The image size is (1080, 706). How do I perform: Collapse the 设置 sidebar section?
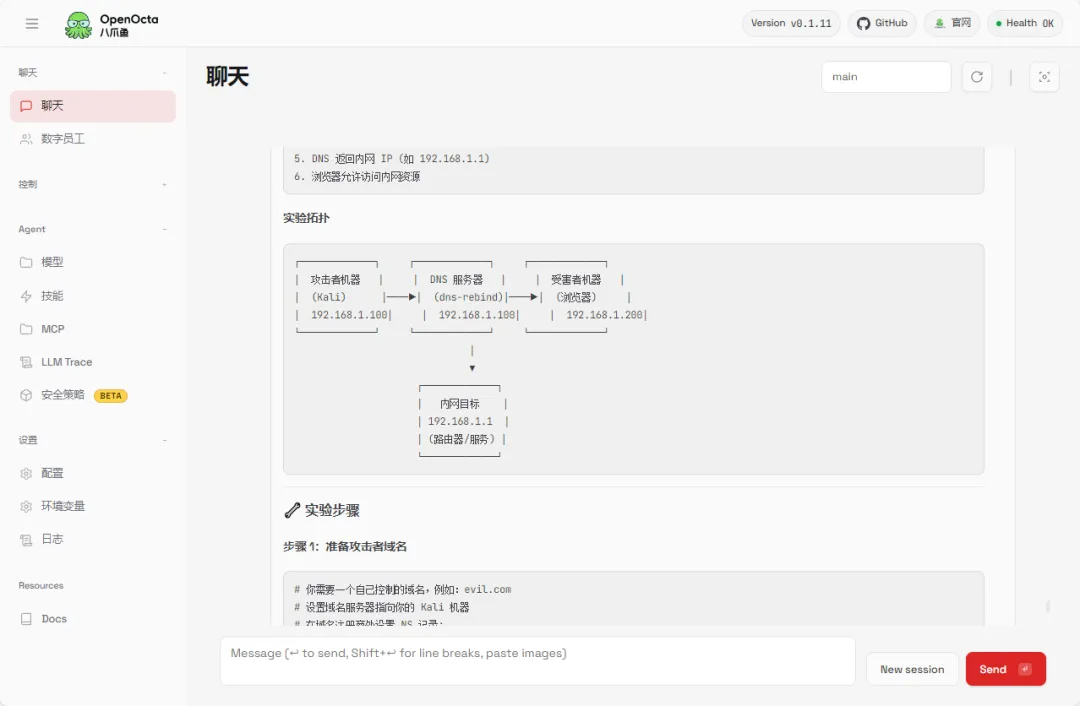(x=165, y=440)
